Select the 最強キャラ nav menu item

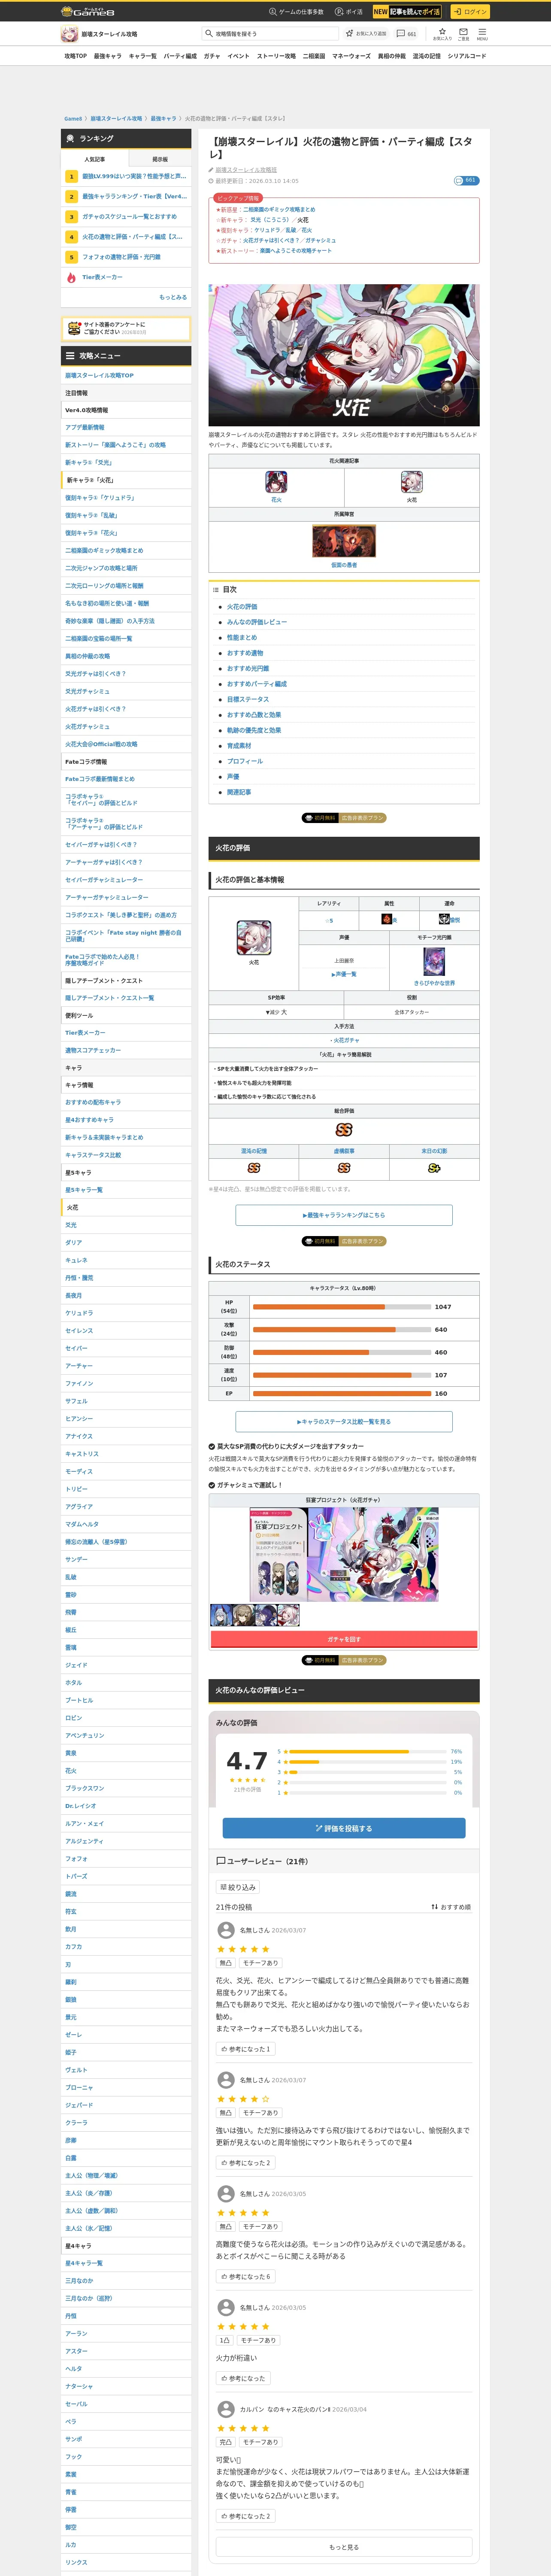(x=108, y=56)
